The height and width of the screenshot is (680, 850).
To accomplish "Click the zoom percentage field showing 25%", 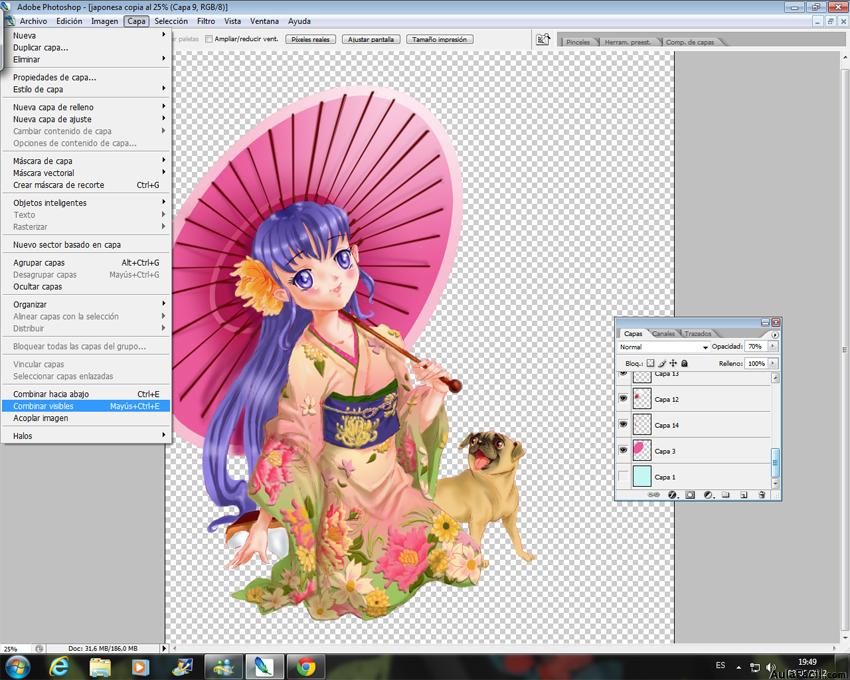I will pyautogui.click(x=15, y=649).
